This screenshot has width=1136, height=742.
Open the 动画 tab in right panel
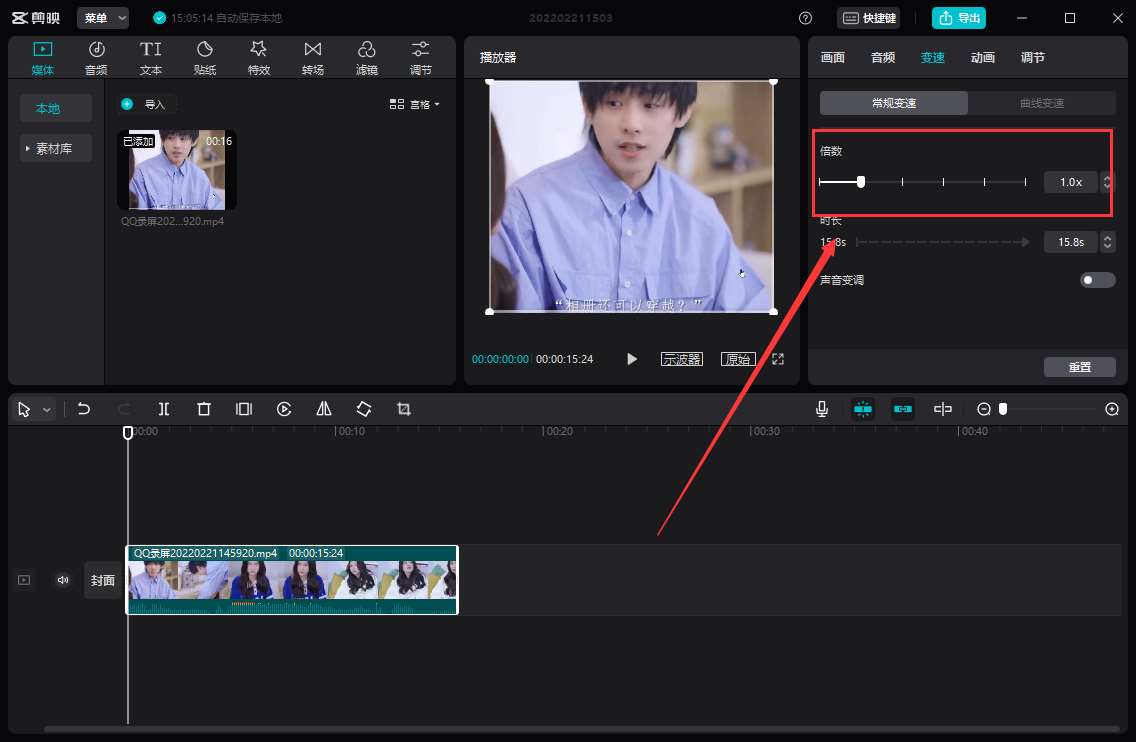tap(982, 57)
